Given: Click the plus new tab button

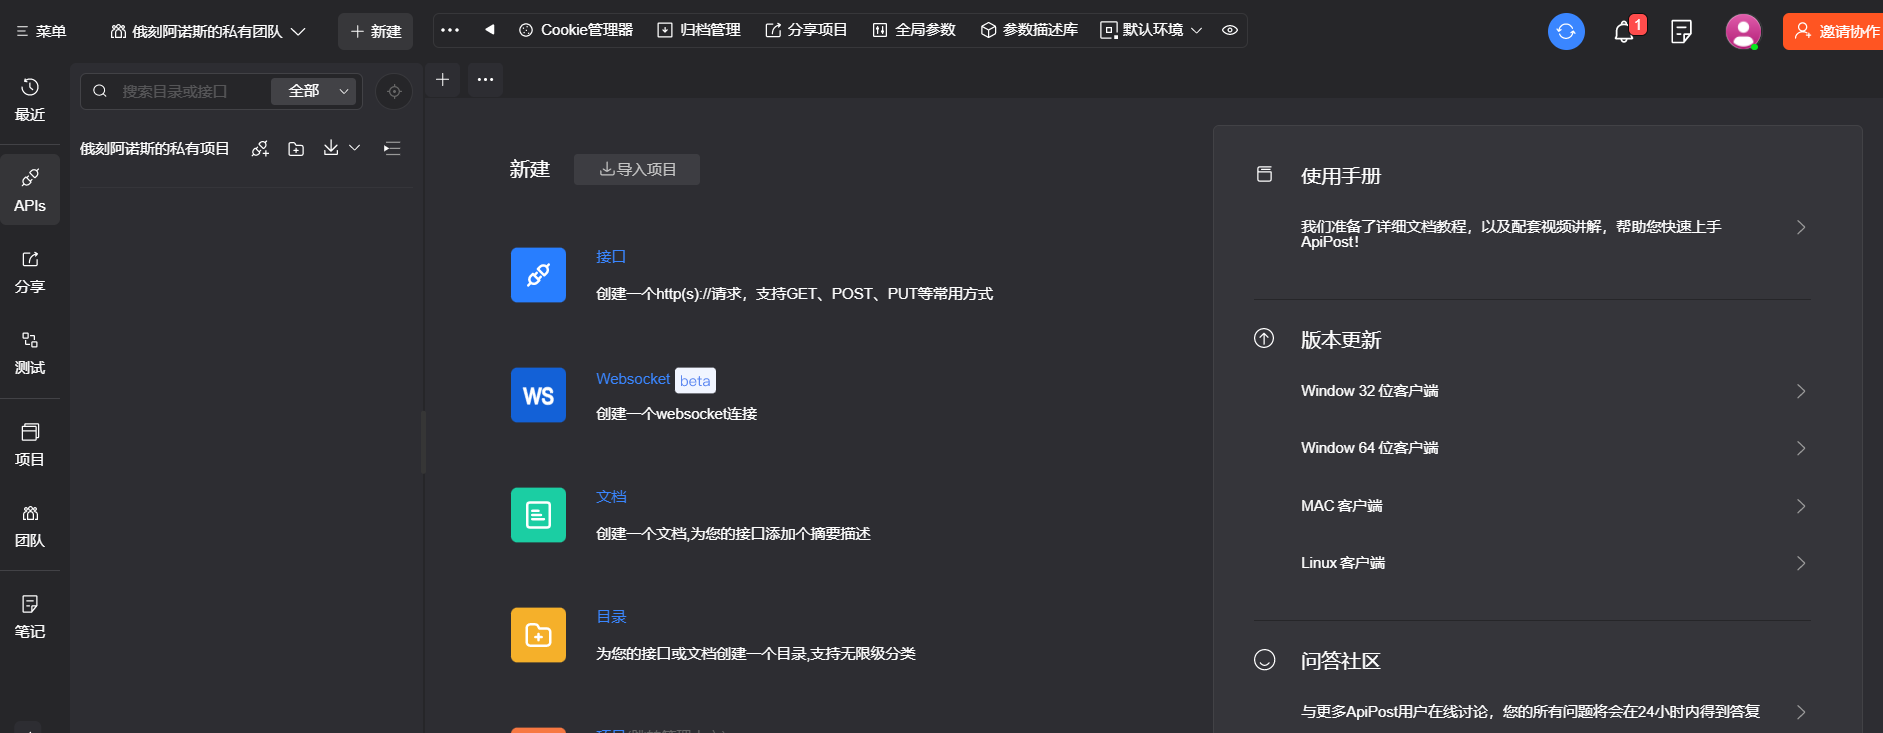Looking at the screenshot, I should click(x=443, y=79).
